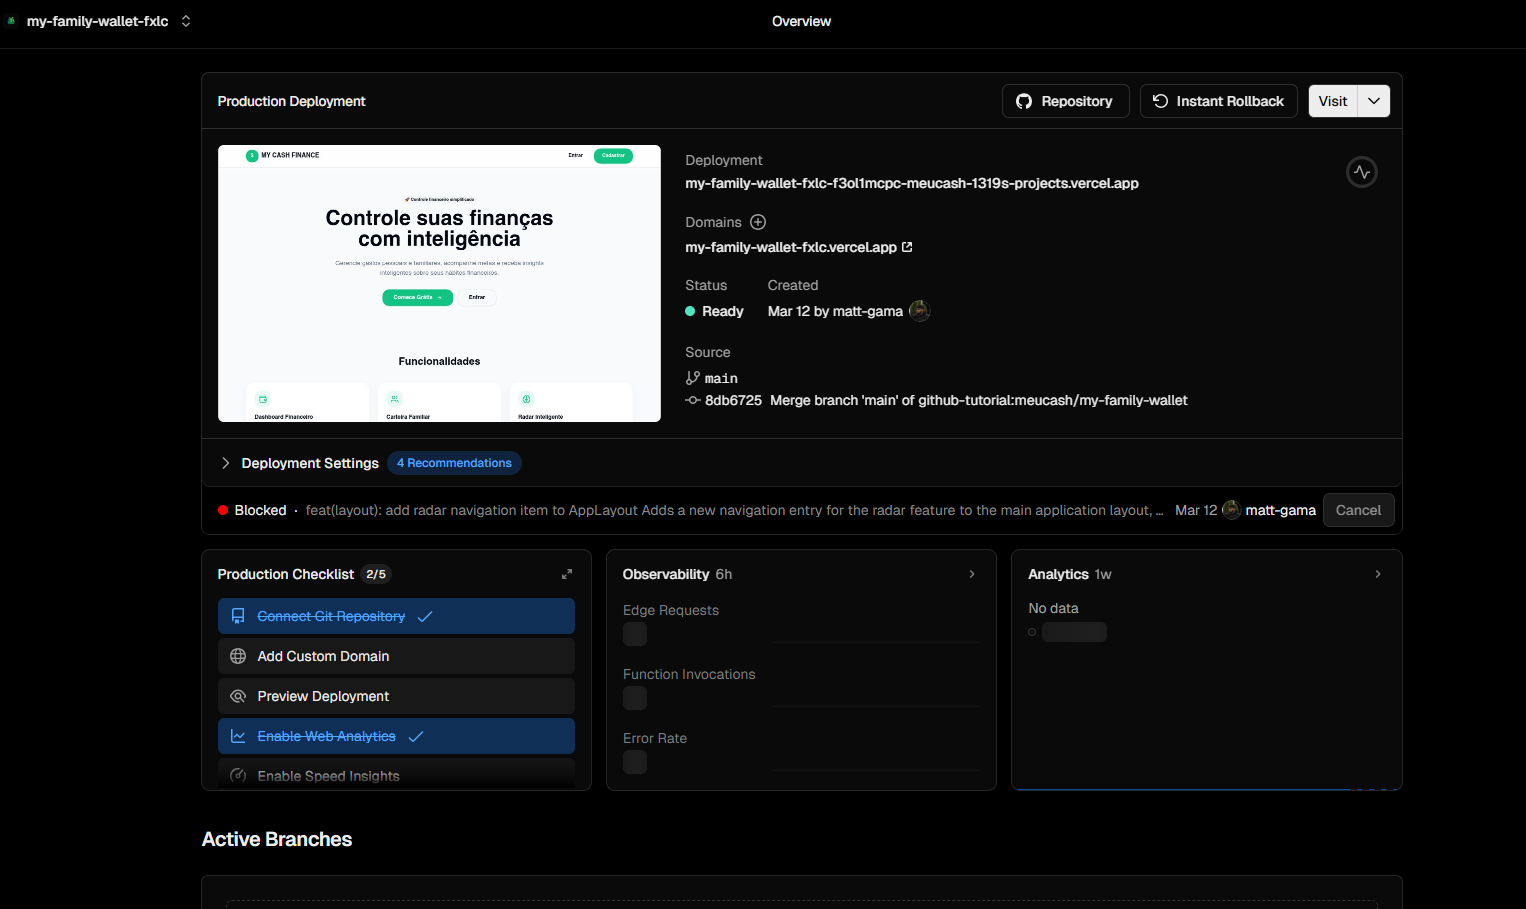Cancel the blocked deployment
Screen dimensions: 1526x909
pyautogui.click(x=1358, y=510)
